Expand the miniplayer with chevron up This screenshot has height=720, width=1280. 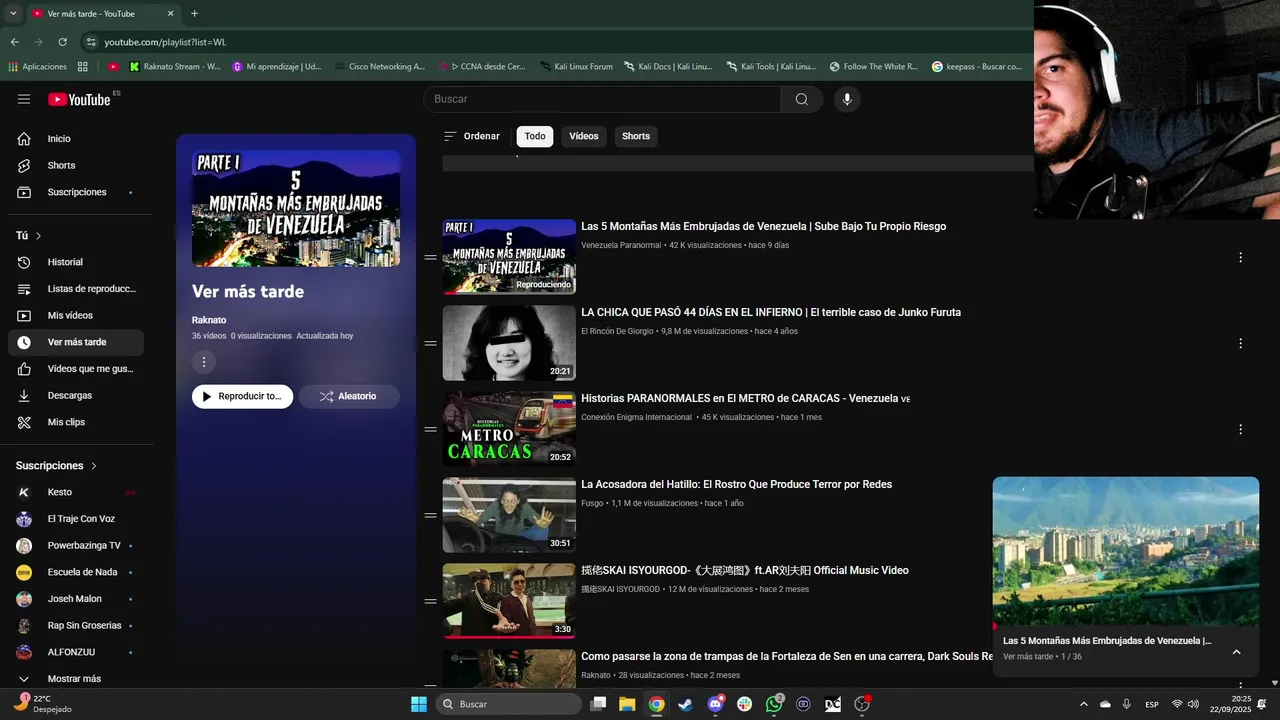[x=1236, y=652]
